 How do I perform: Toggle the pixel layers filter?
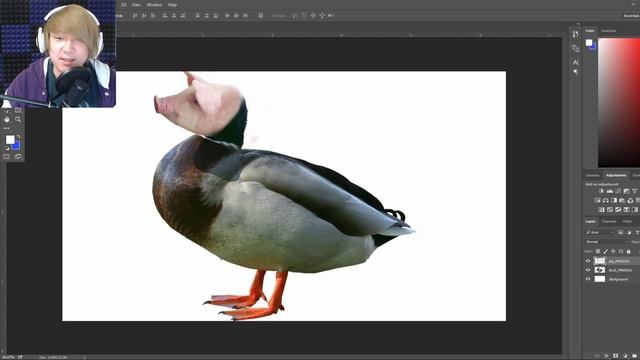(x=620, y=232)
